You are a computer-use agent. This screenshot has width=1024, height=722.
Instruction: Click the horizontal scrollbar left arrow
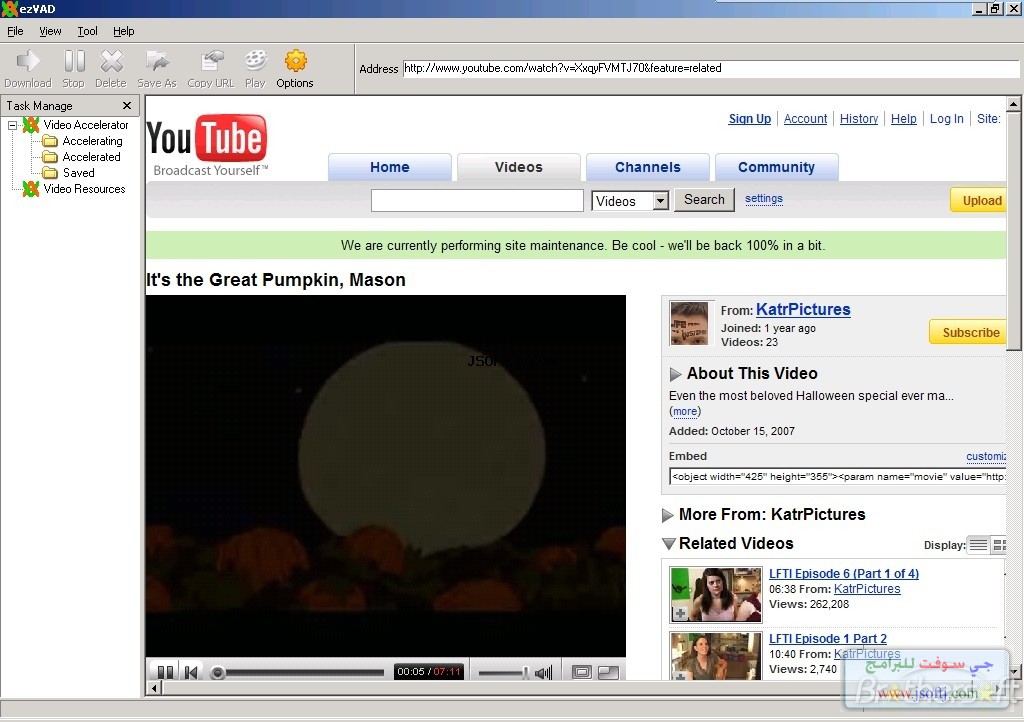pyautogui.click(x=154, y=687)
